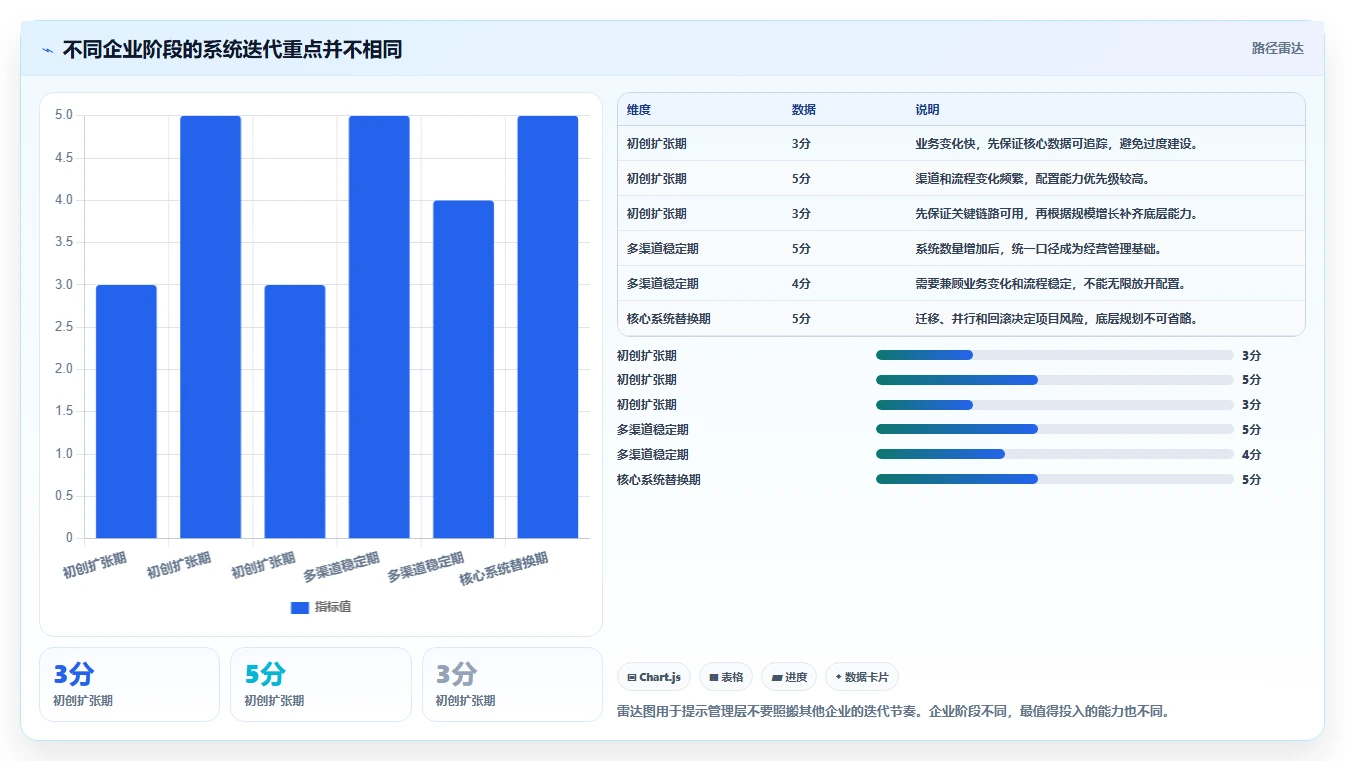Image resolution: width=1345 pixels, height=761 pixels.
Task: Toggle the 指标值 legend color box
Action: [x=299, y=607]
